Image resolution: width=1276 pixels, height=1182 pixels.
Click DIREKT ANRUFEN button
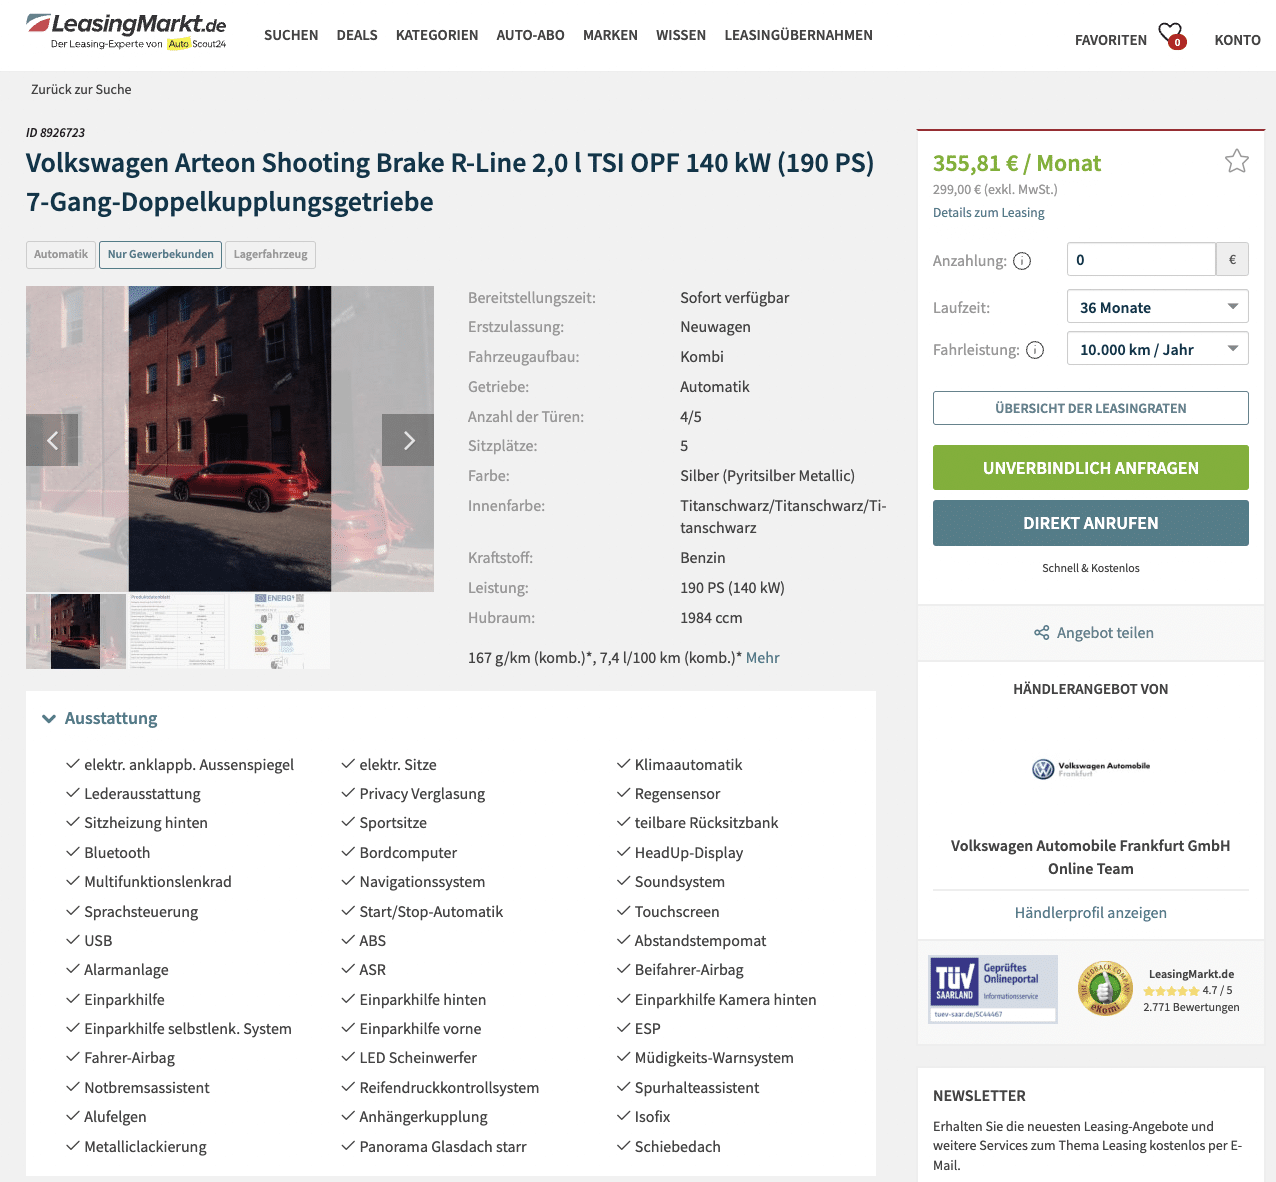1091,523
